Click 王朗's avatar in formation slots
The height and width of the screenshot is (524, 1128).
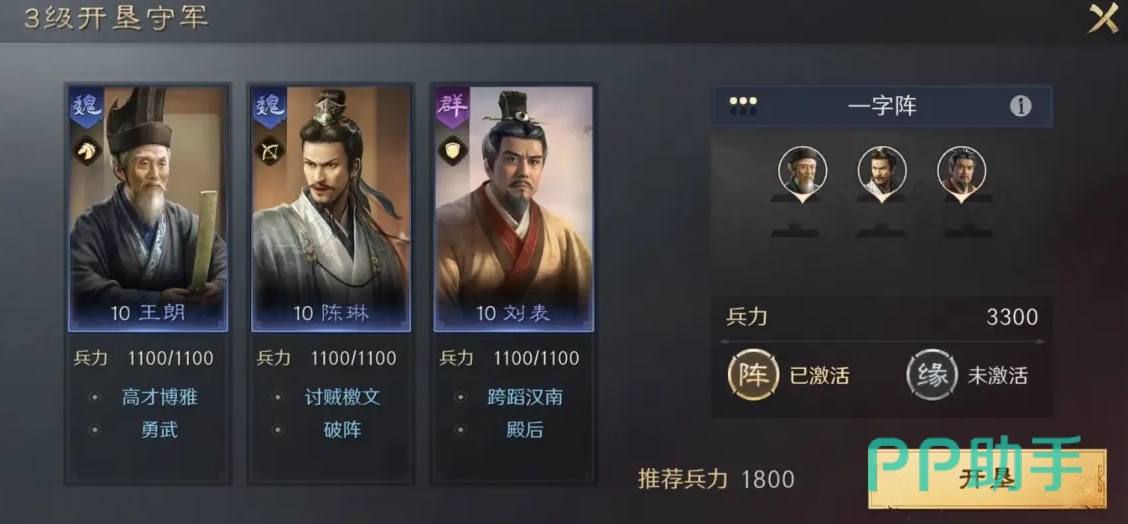[x=802, y=171]
